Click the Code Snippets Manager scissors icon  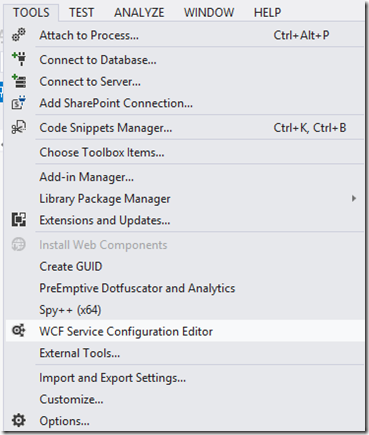(19, 127)
